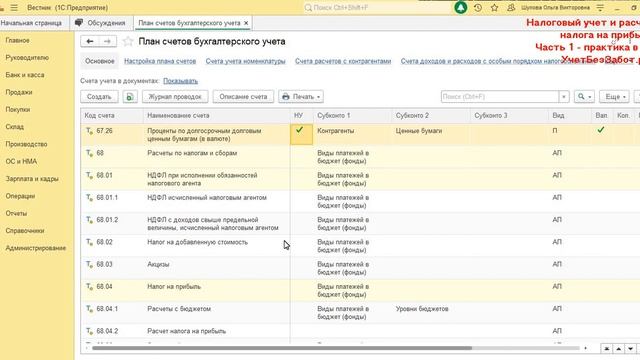The image size is (640, 360).
Task: Open the Главное section
Action: point(18,40)
